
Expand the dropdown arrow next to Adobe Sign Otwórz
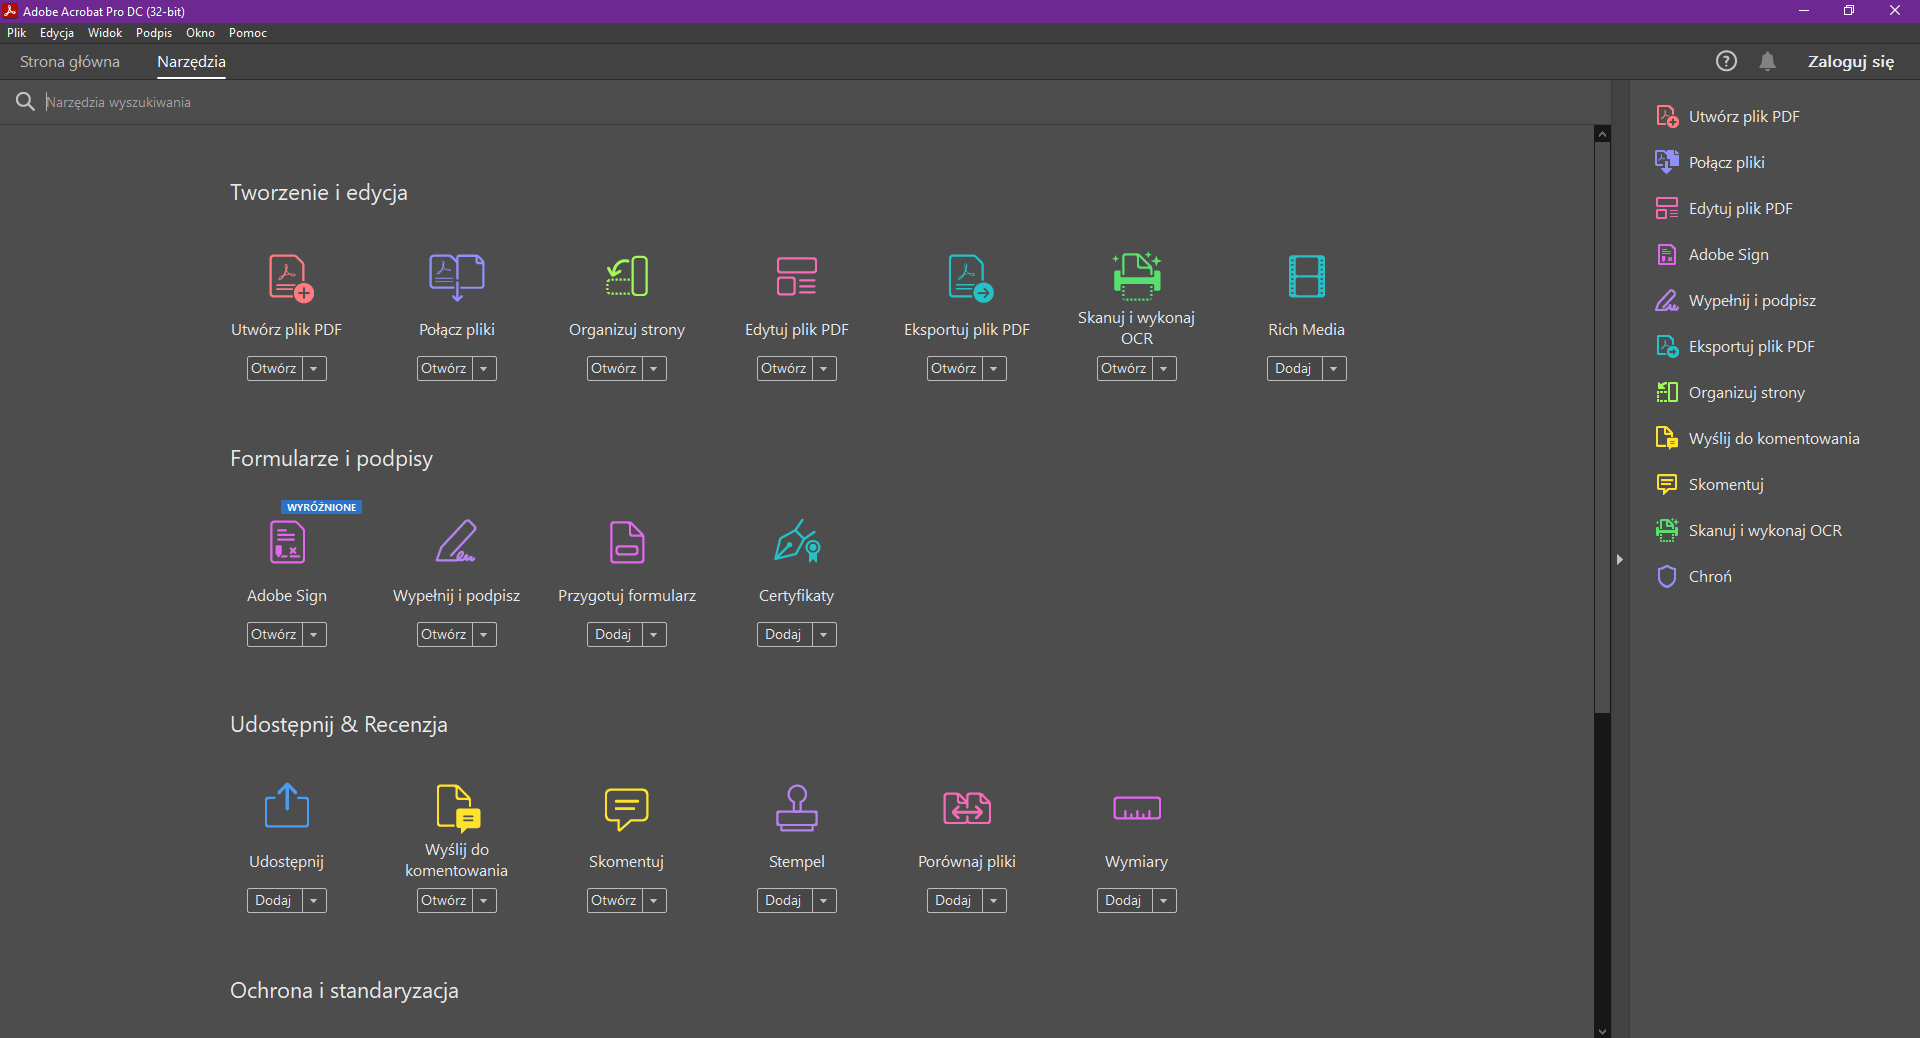pos(314,635)
